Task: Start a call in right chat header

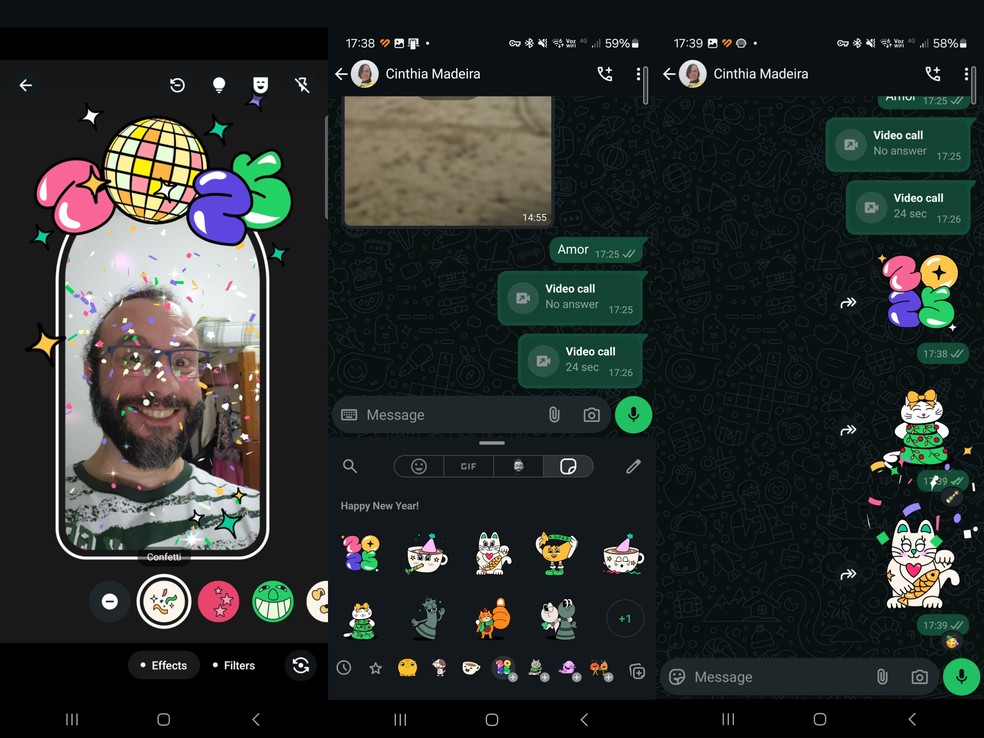Action: tap(933, 74)
